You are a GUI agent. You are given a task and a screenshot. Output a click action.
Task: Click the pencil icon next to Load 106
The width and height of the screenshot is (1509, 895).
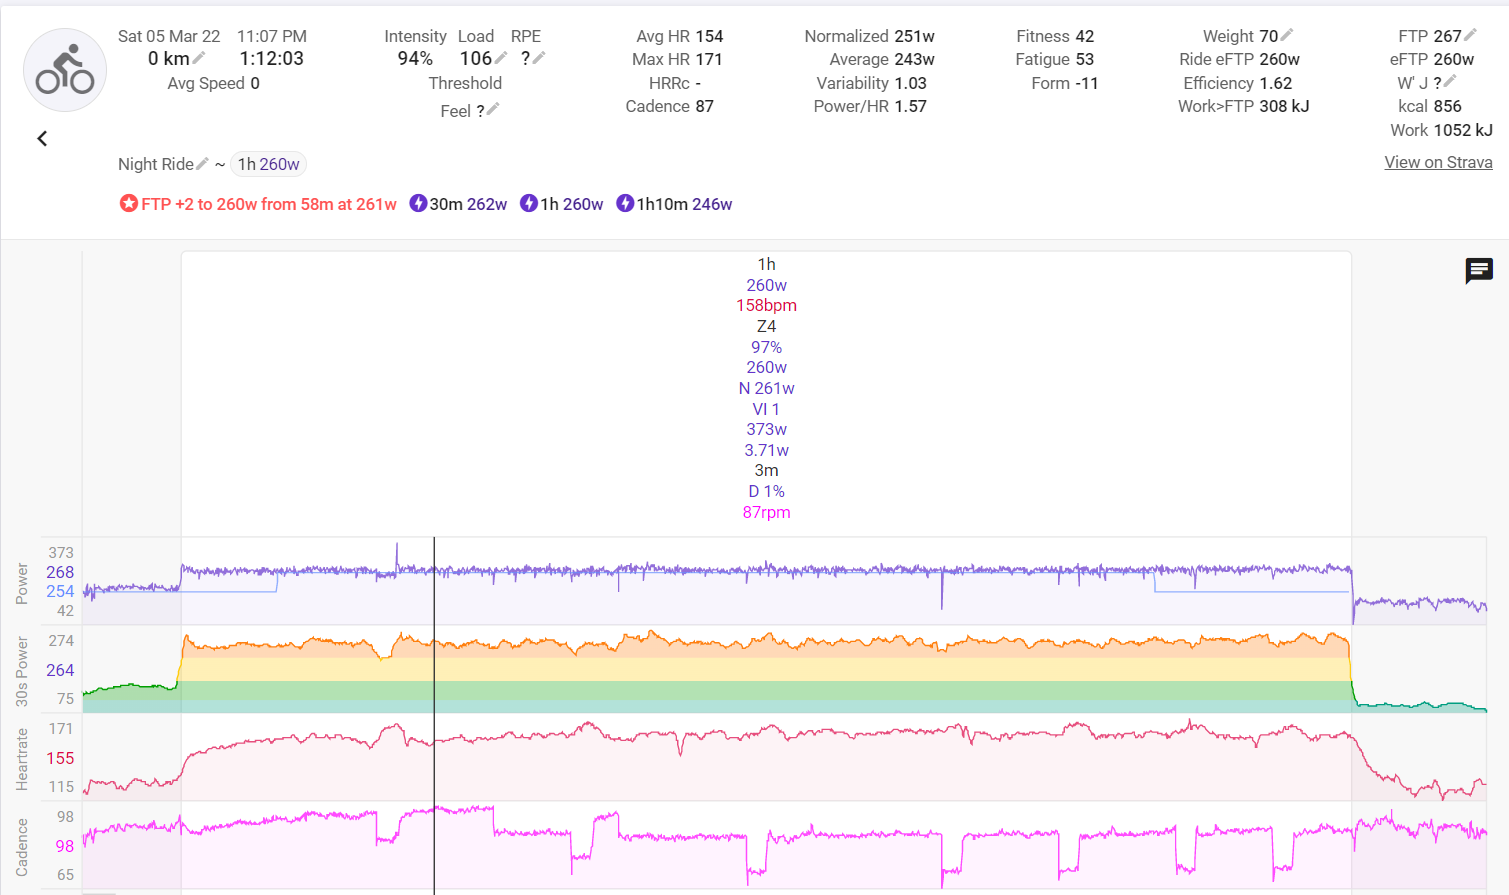(502, 58)
